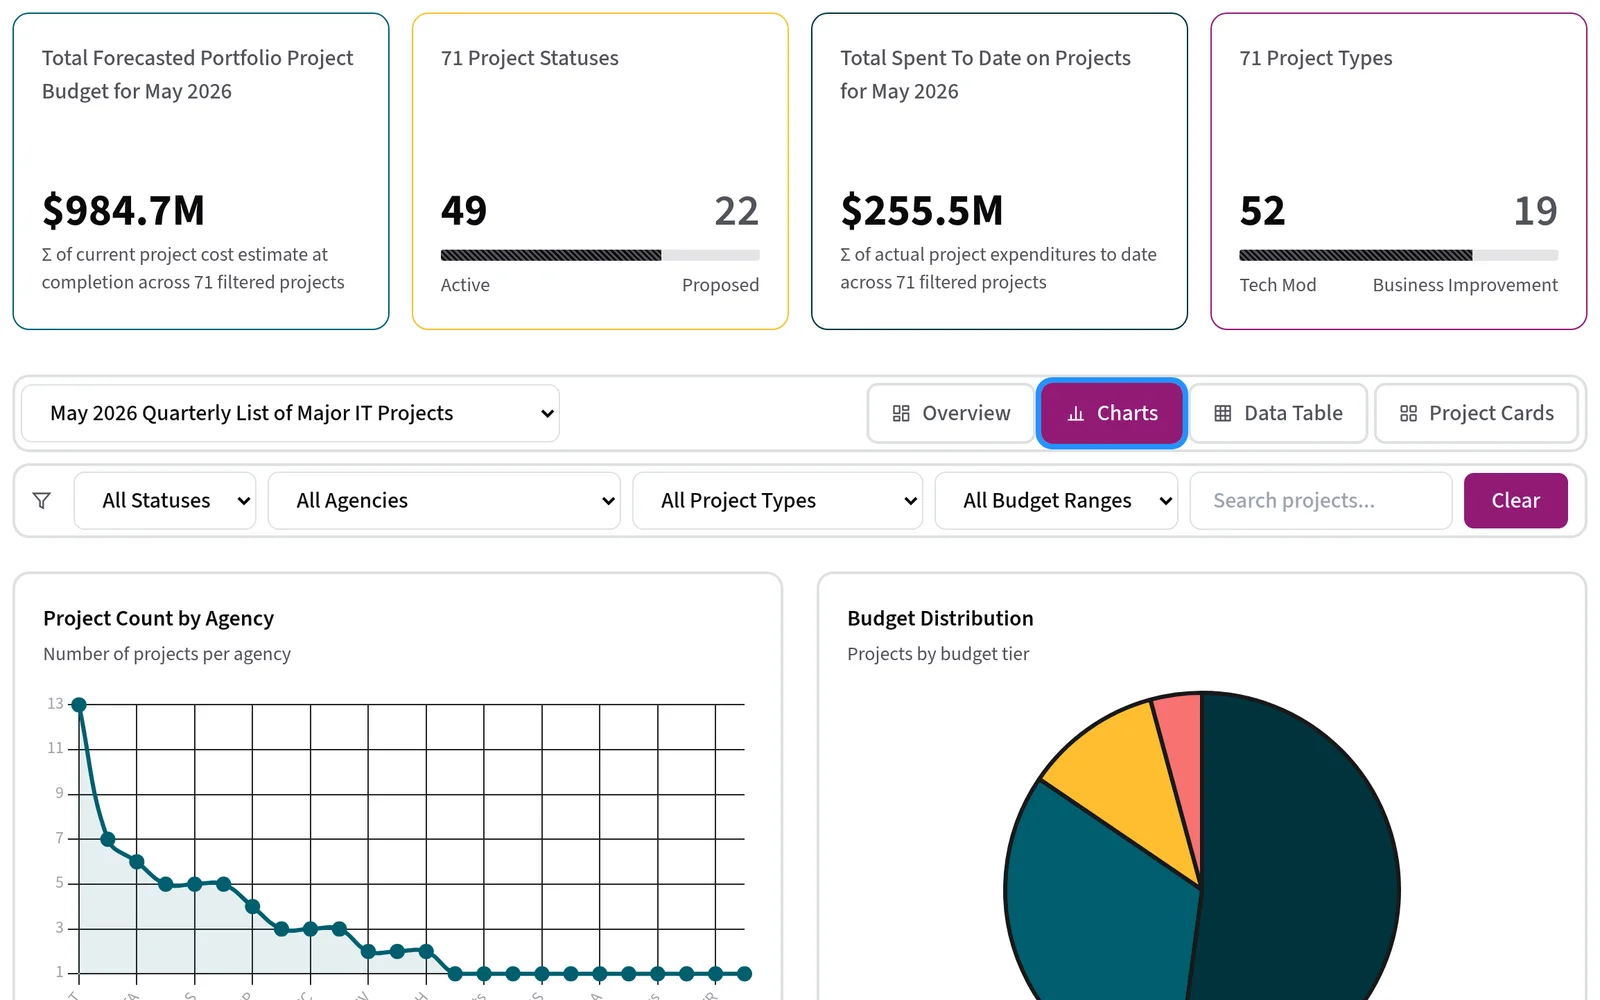The width and height of the screenshot is (1600, 1000).
Task: Click the $255.5M total spent value
Action: 922,211
